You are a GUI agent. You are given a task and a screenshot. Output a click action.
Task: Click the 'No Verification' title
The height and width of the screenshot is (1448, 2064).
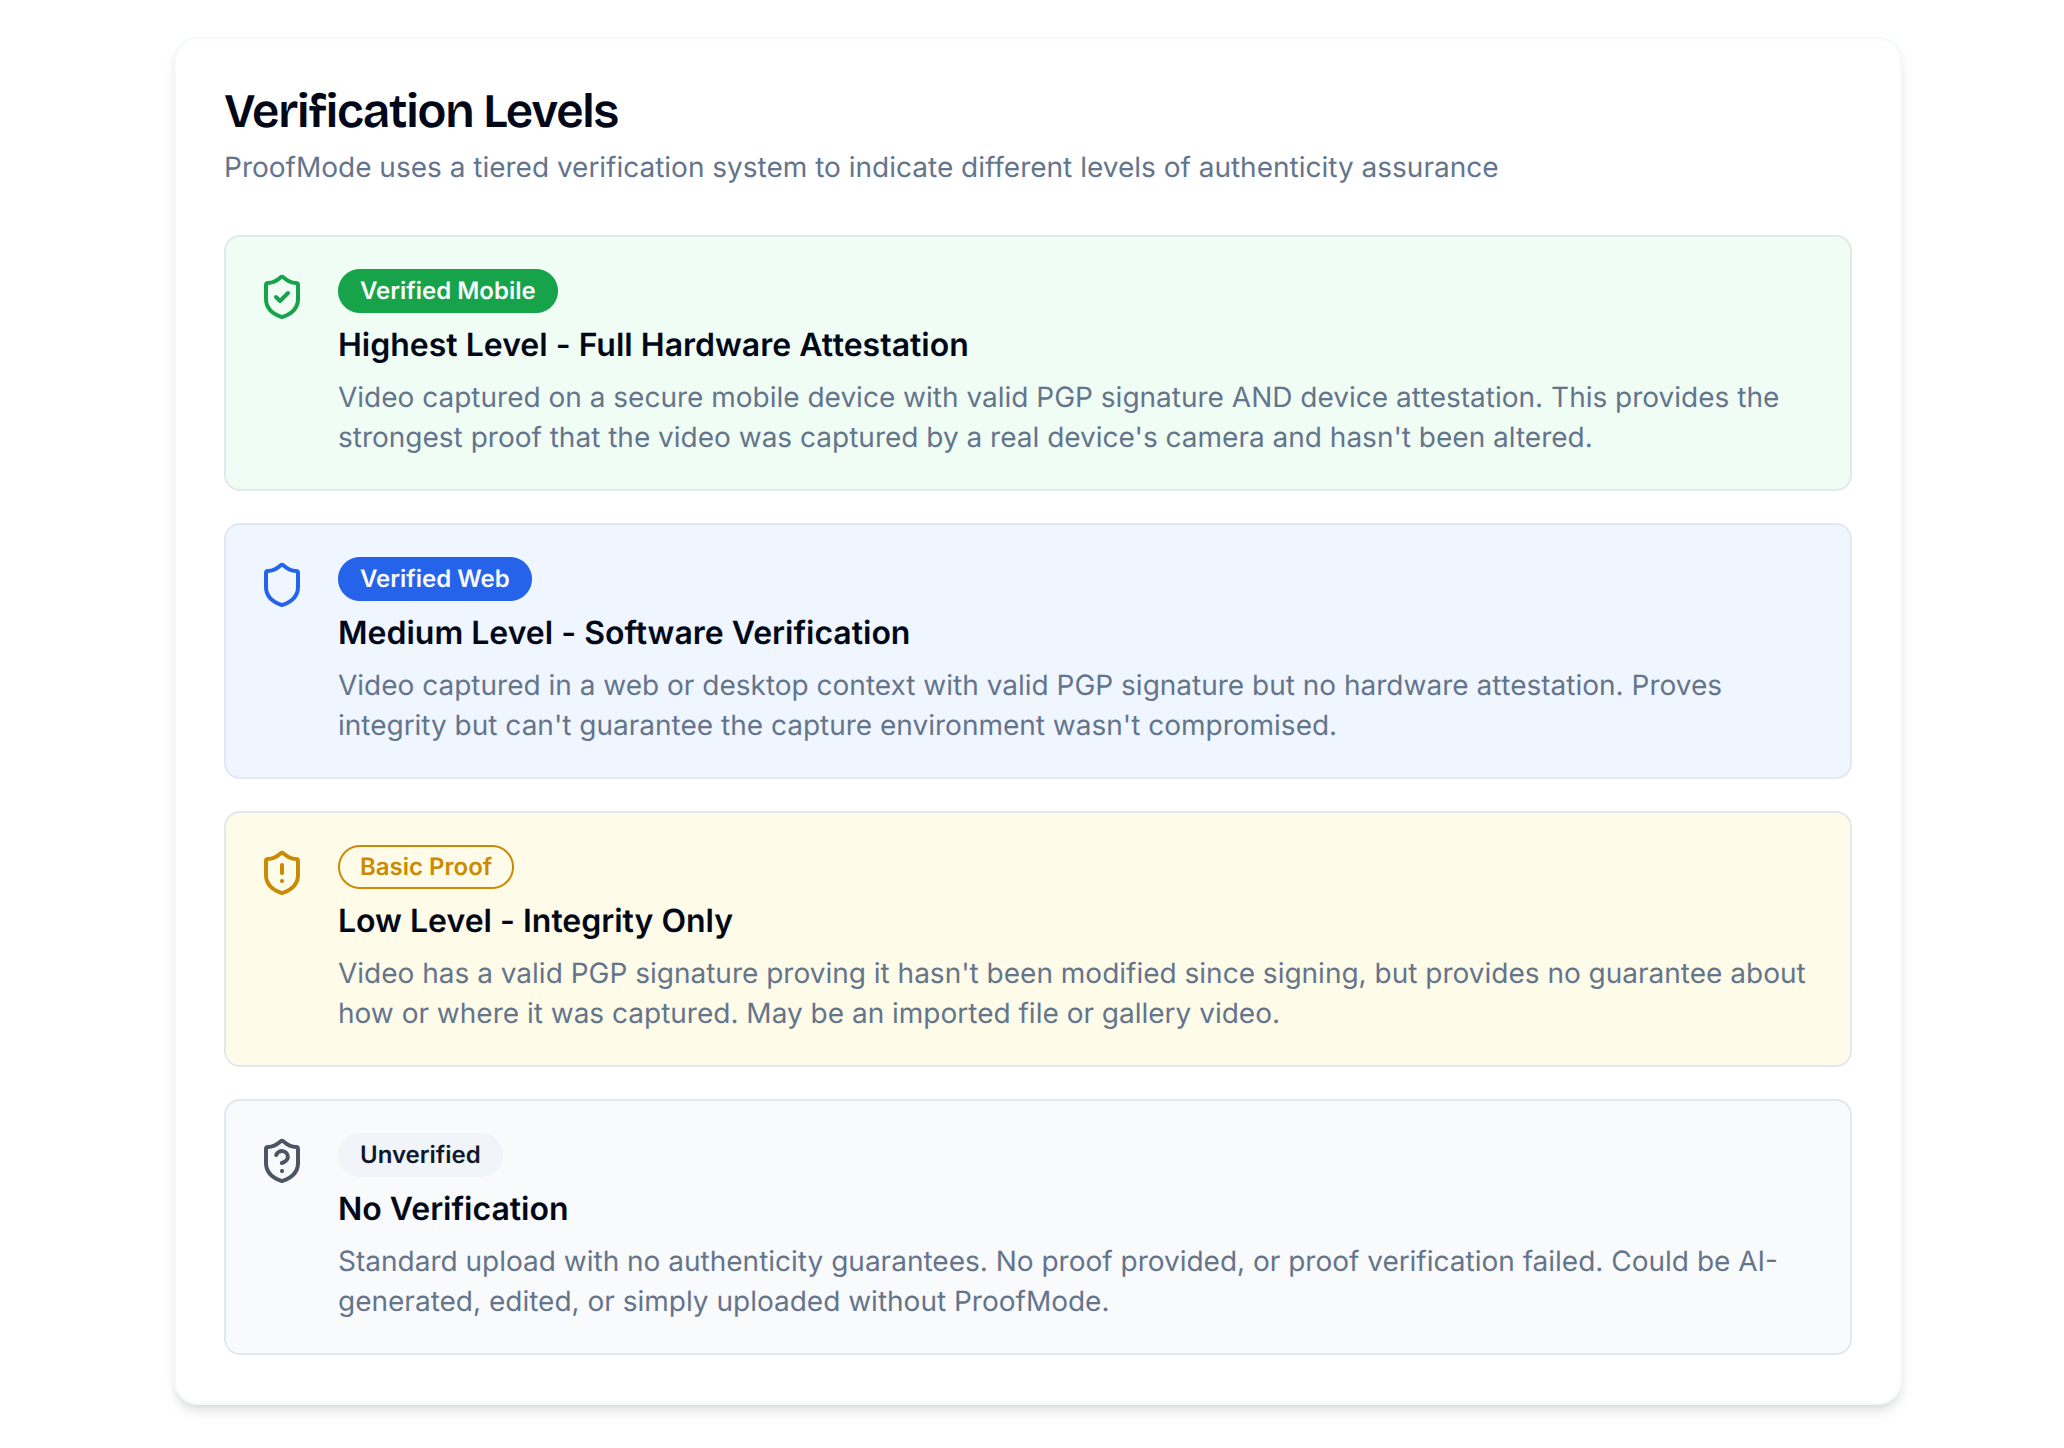coord(452,1209)
